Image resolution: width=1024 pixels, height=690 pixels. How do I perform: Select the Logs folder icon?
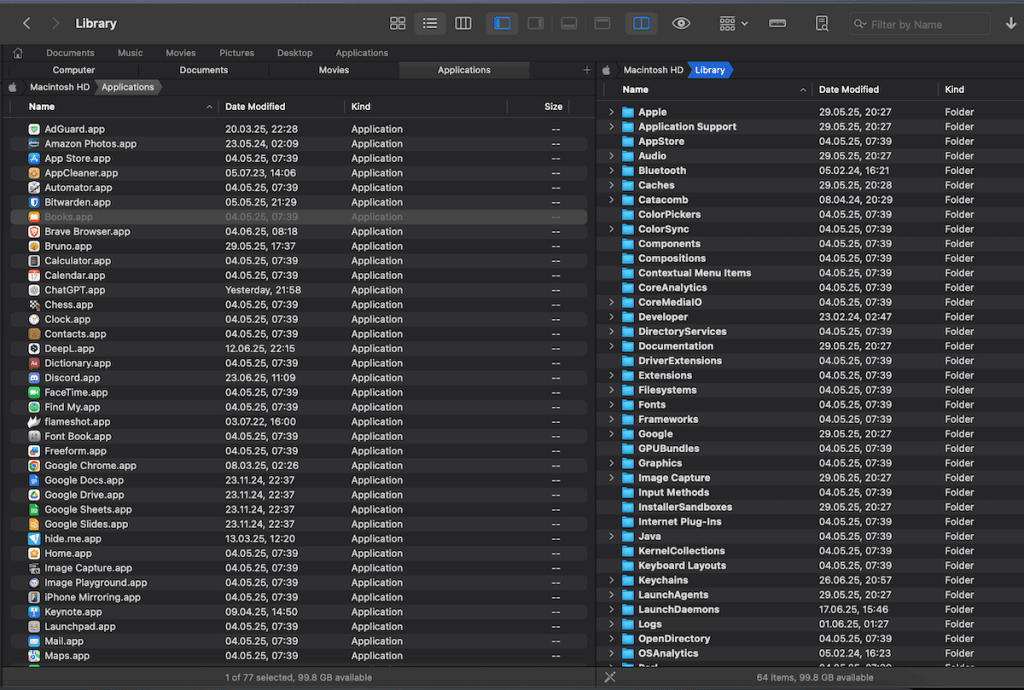click(x=628, y=624)
